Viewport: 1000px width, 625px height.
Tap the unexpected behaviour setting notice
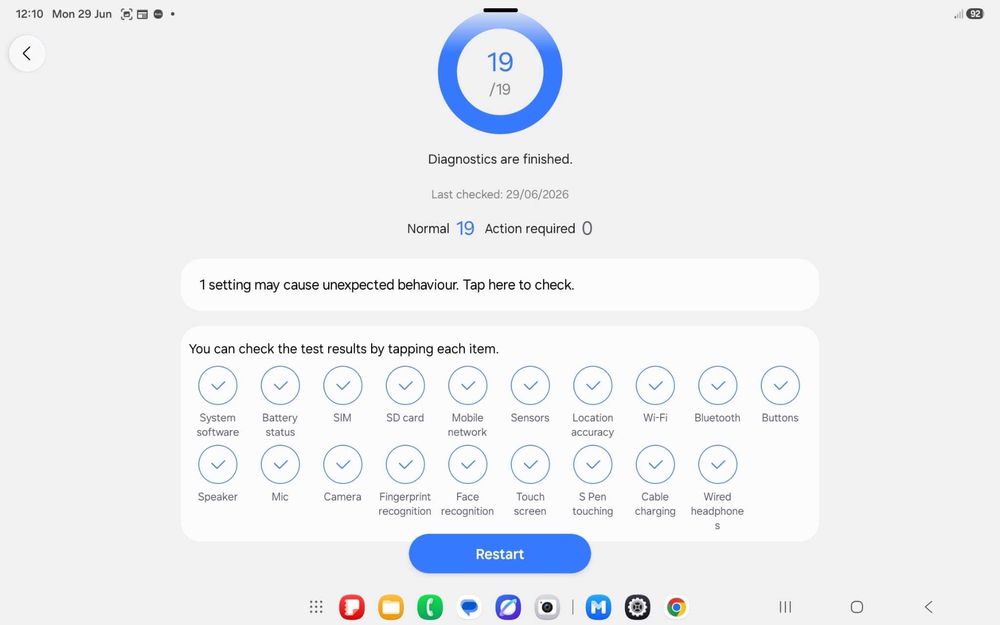click(x=500, y=285)
